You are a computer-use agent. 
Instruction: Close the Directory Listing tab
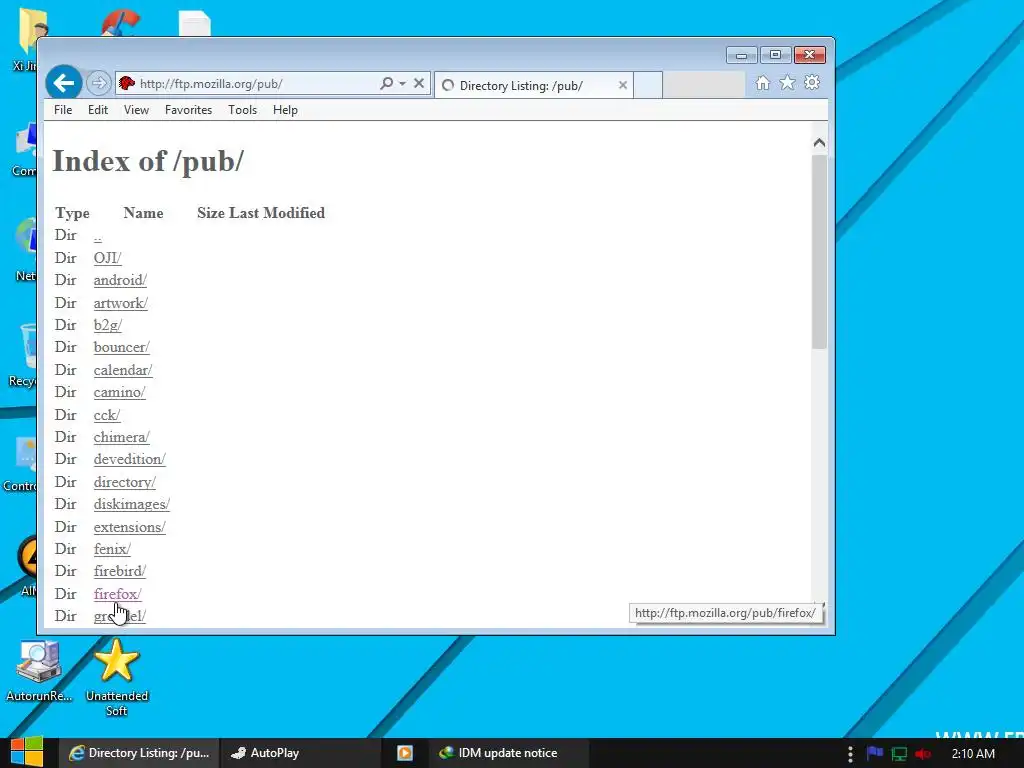[x=622, y=85]
